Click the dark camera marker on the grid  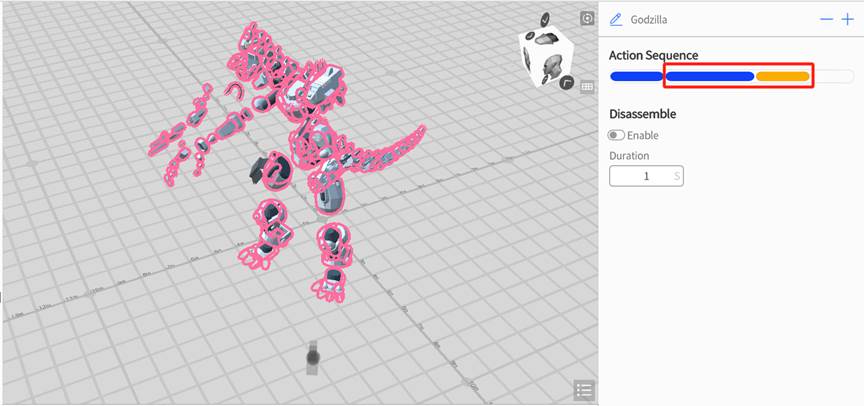pos(313,359)
